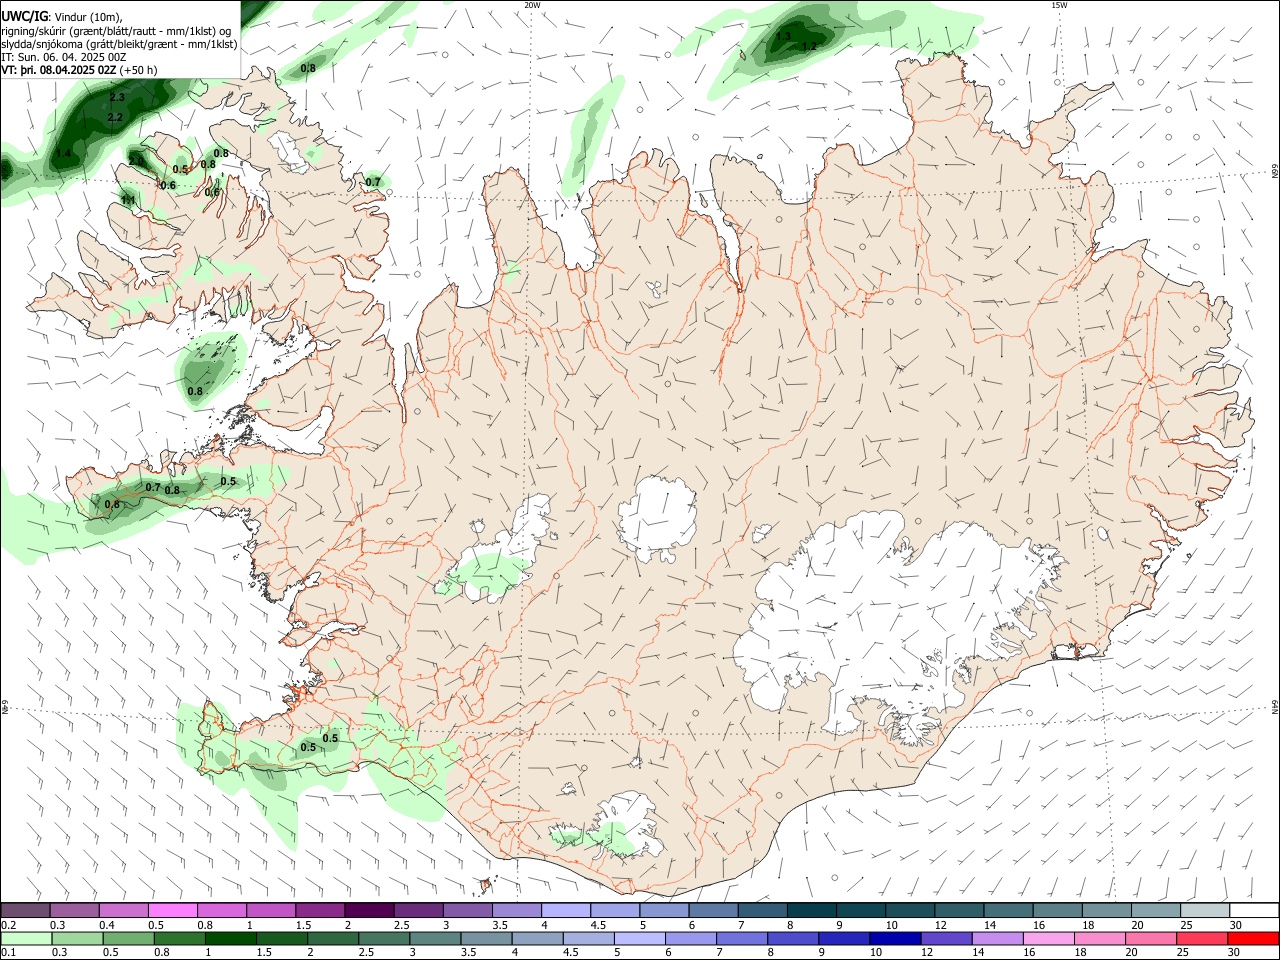Click the Mýrdalsjökull glacier near south coast
Image resolution: width=1280 pixels, height=960 pixels.
[627, 823]
